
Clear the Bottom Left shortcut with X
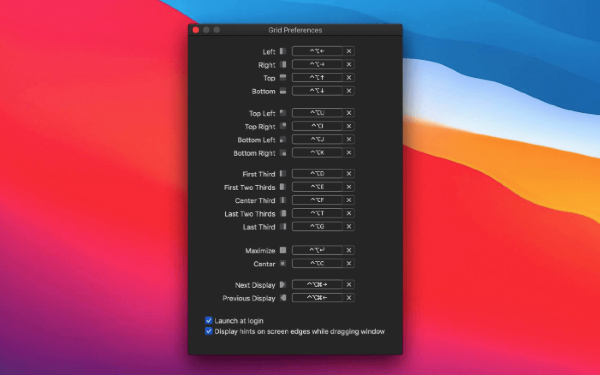coord(349,139)
